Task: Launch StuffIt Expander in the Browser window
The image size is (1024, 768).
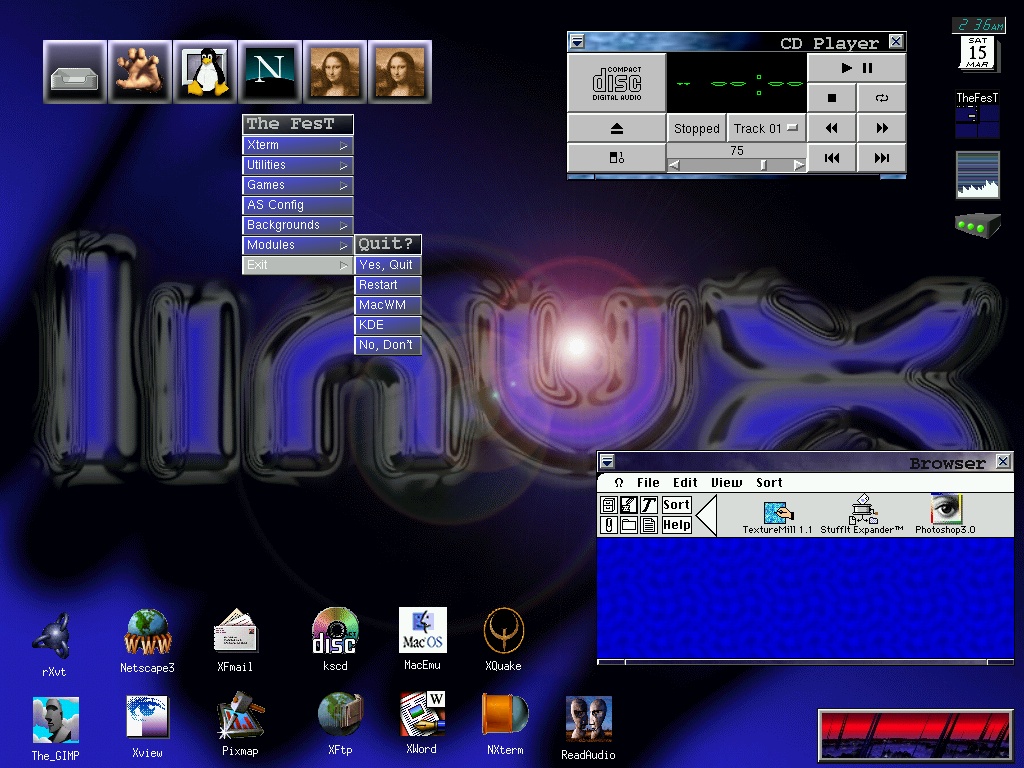Action: tap(862, 509)
